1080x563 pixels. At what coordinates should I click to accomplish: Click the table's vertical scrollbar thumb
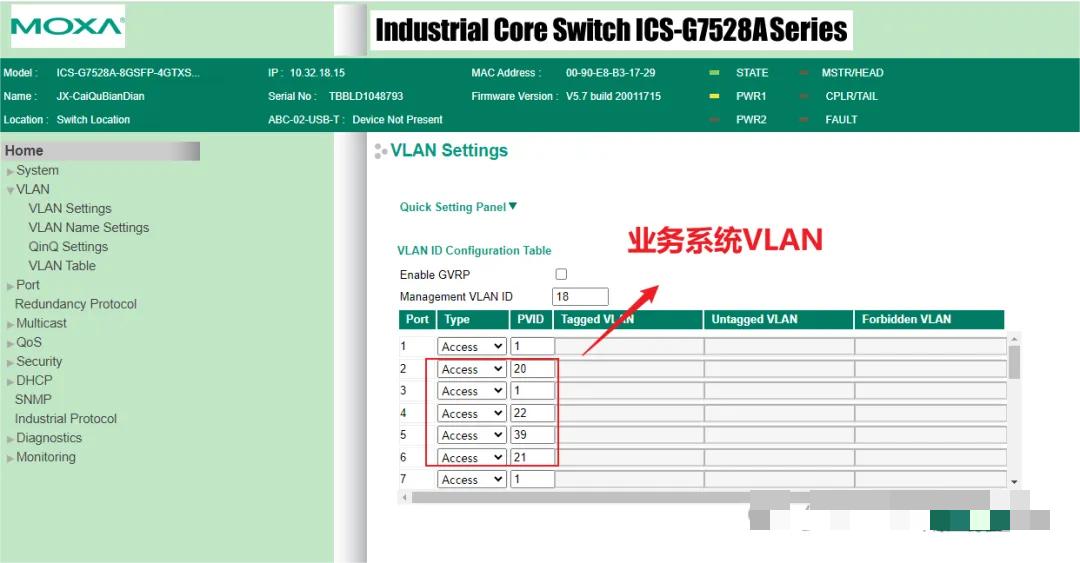click(1014, 362)
